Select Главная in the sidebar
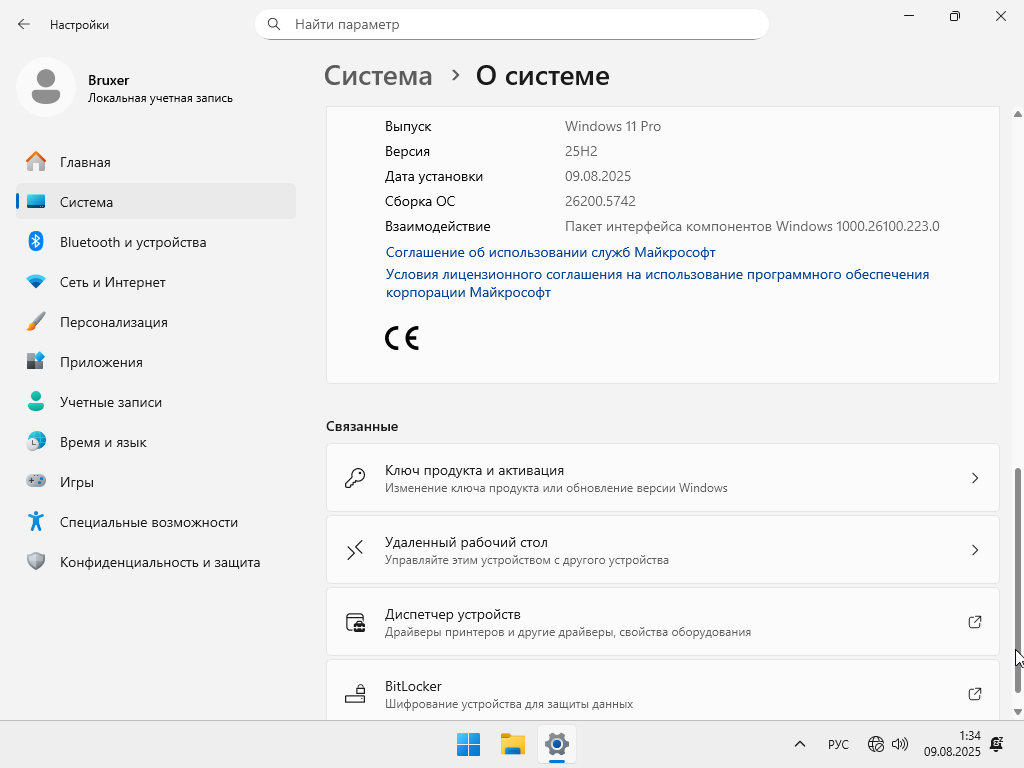This screenshot has height=768, width=1024. coord(156,161)
